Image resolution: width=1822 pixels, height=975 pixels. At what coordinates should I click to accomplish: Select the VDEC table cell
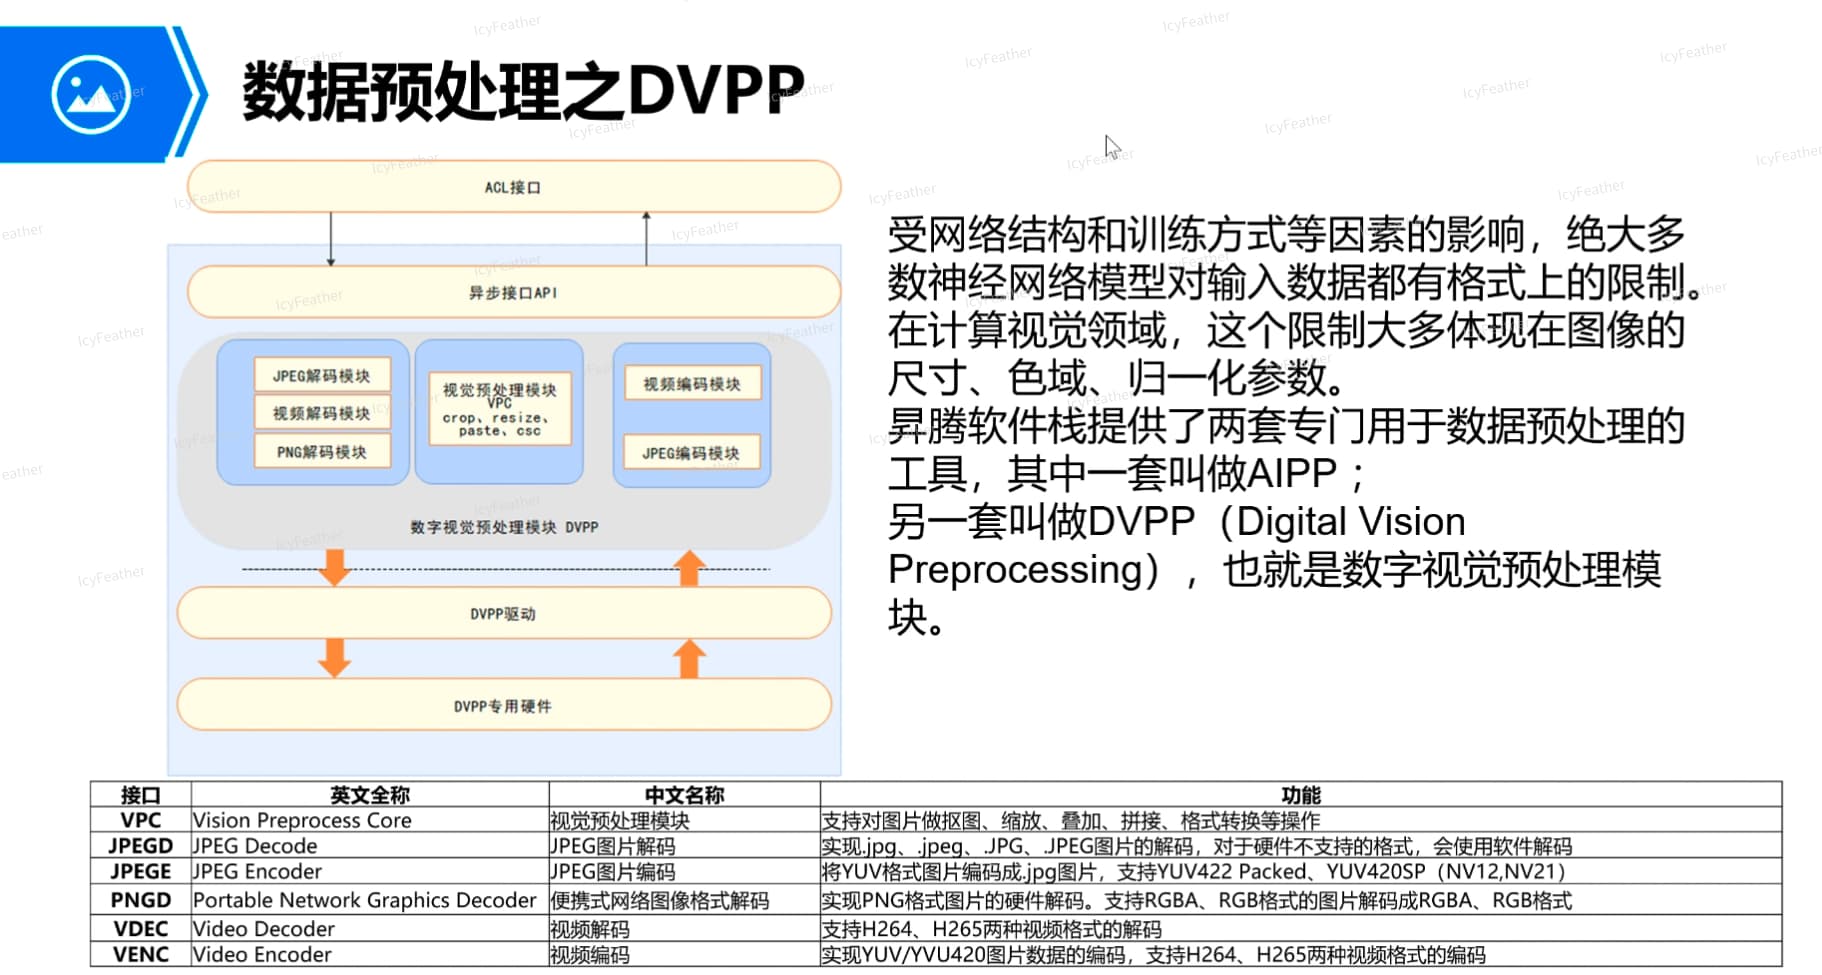140,928
